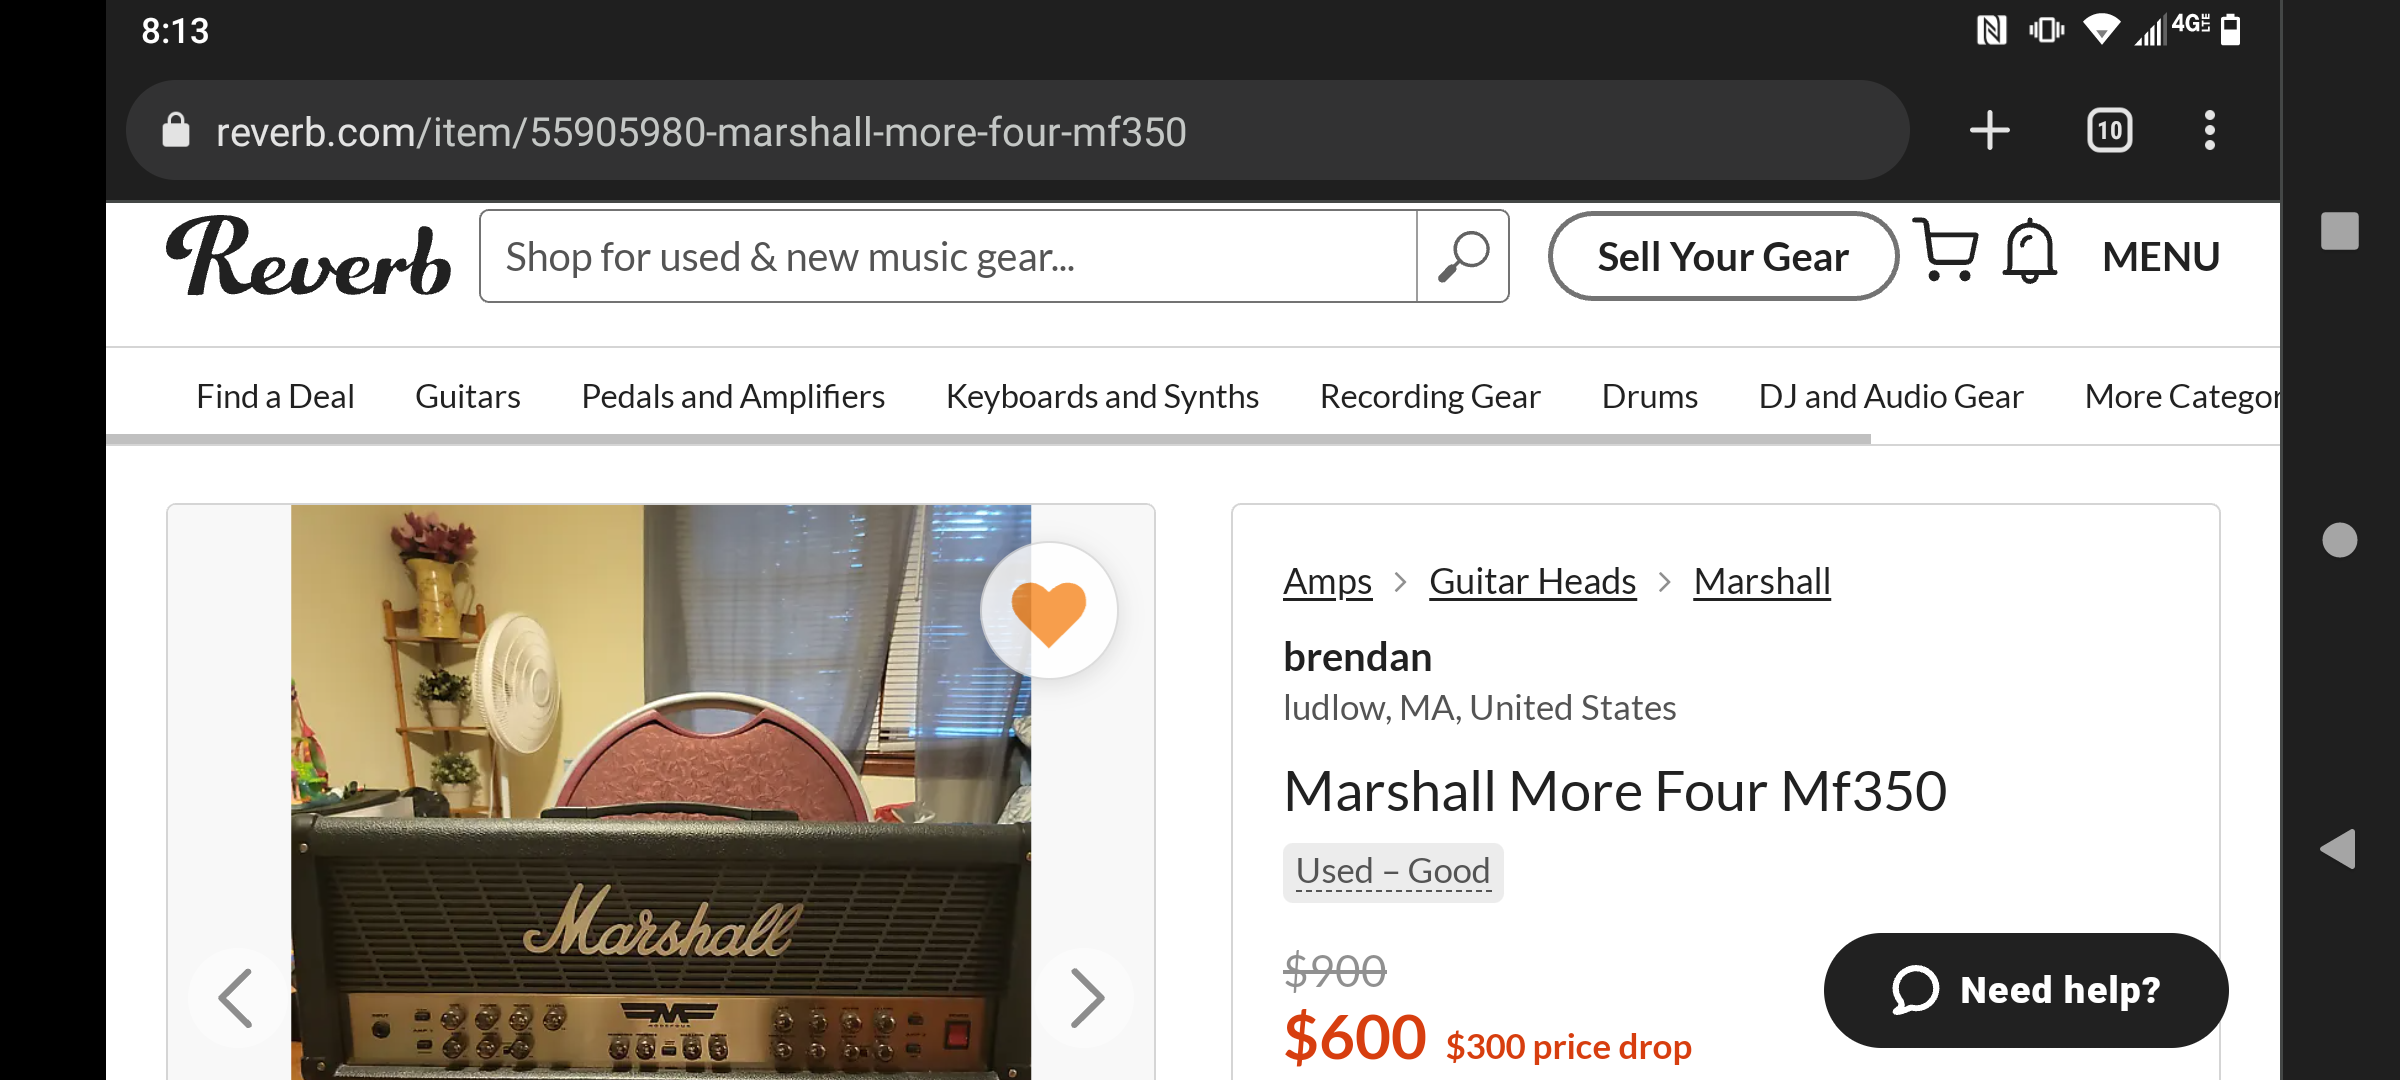Tap the Android home button
2400x1080 pixels.
coord(2339,540)
